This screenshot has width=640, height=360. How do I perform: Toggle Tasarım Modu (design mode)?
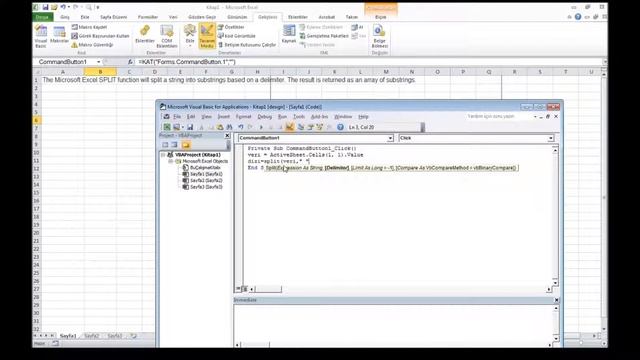pyautogui.click(x=207, y=36)
